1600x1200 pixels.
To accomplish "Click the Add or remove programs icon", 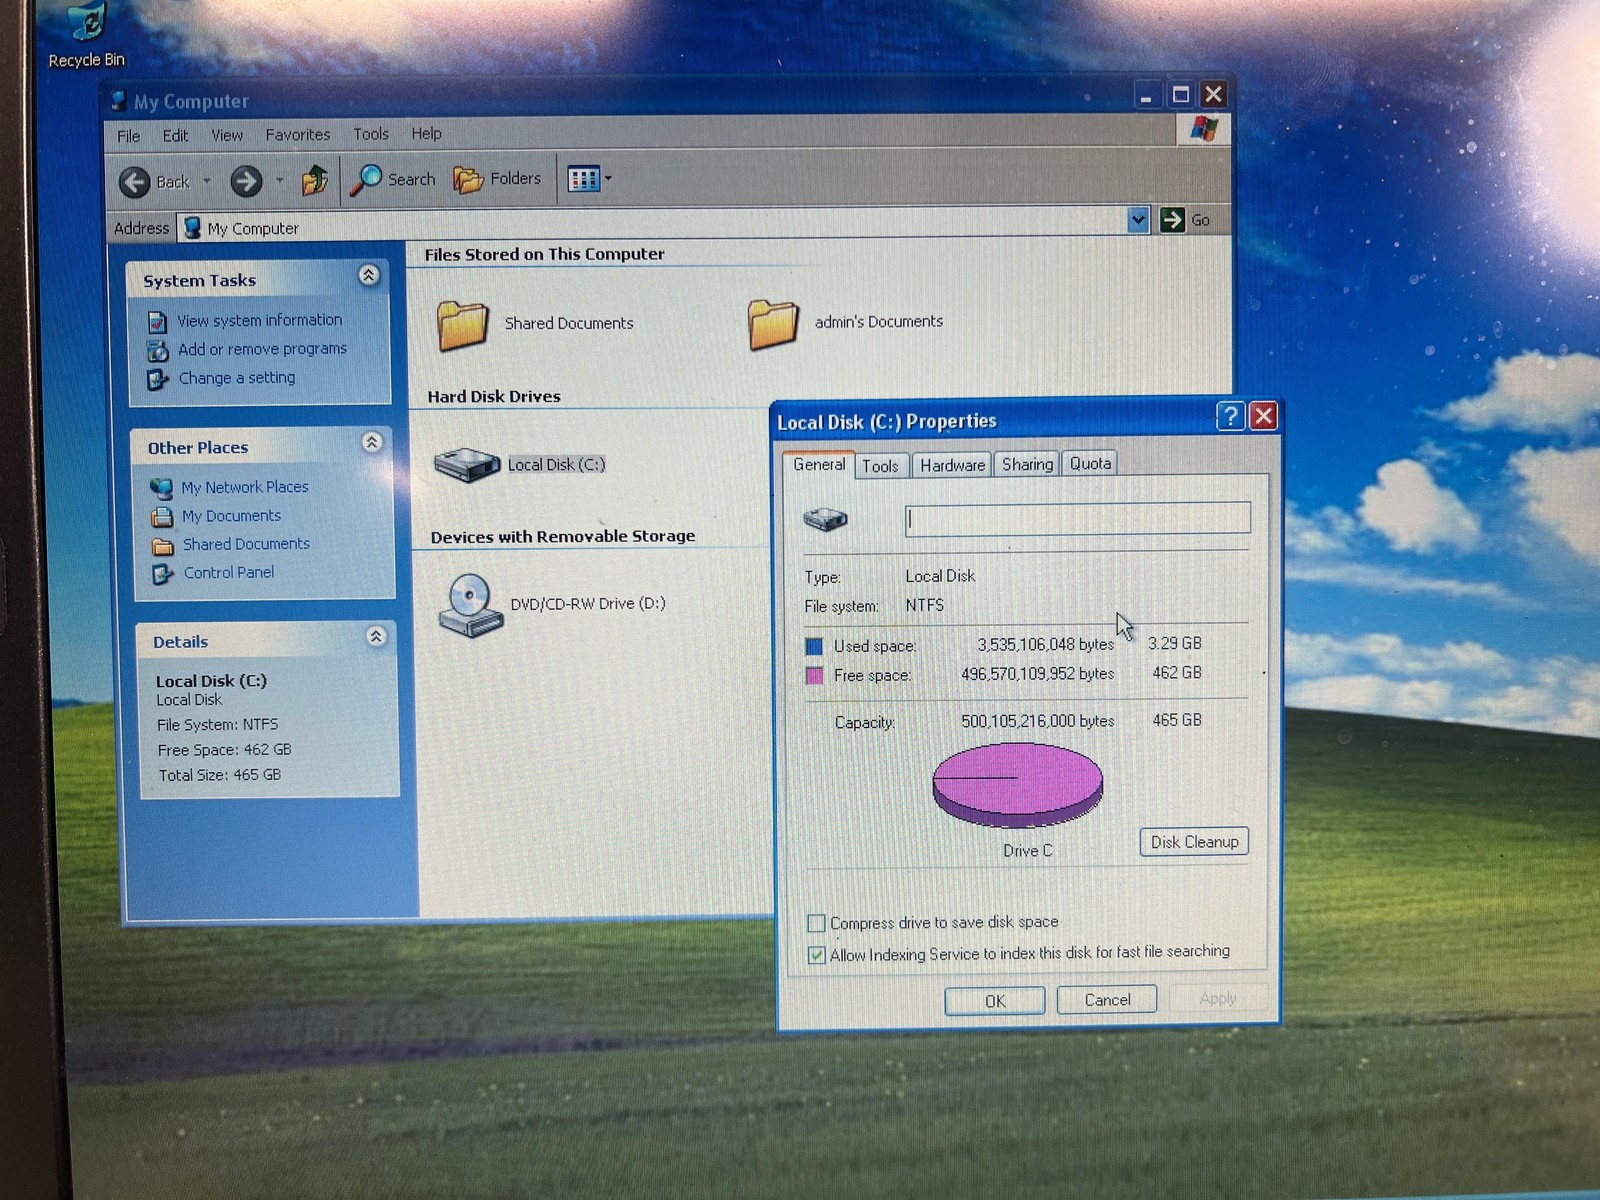I will pos(158,351).
